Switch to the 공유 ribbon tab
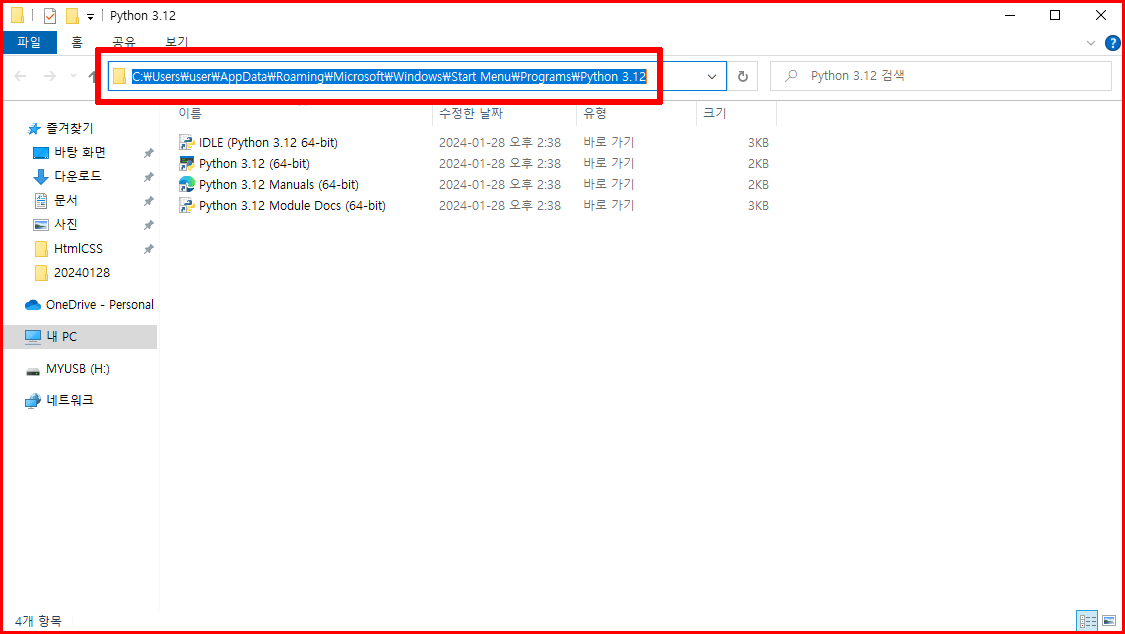This screenshot has width=1125, height=634. (x=124, y=42)
